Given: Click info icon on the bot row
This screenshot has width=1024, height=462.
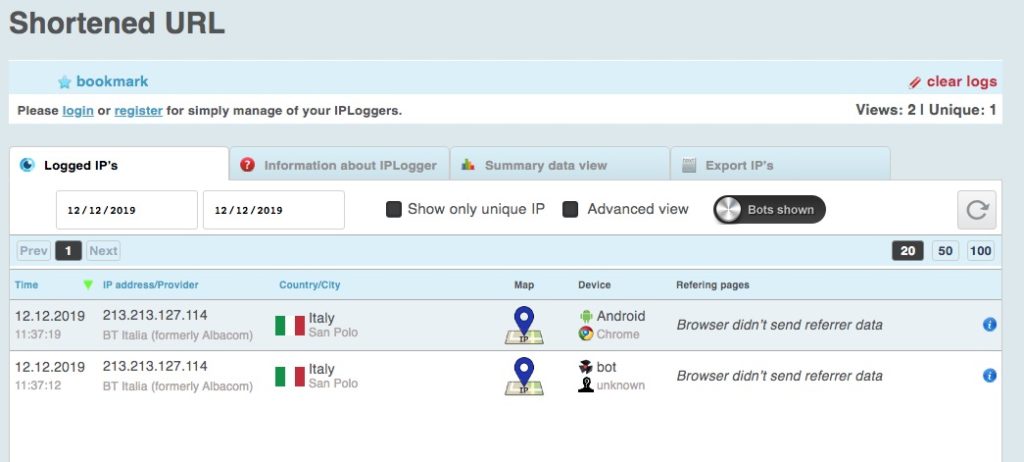Looking at the screenshot, I should tap(989, 376).
